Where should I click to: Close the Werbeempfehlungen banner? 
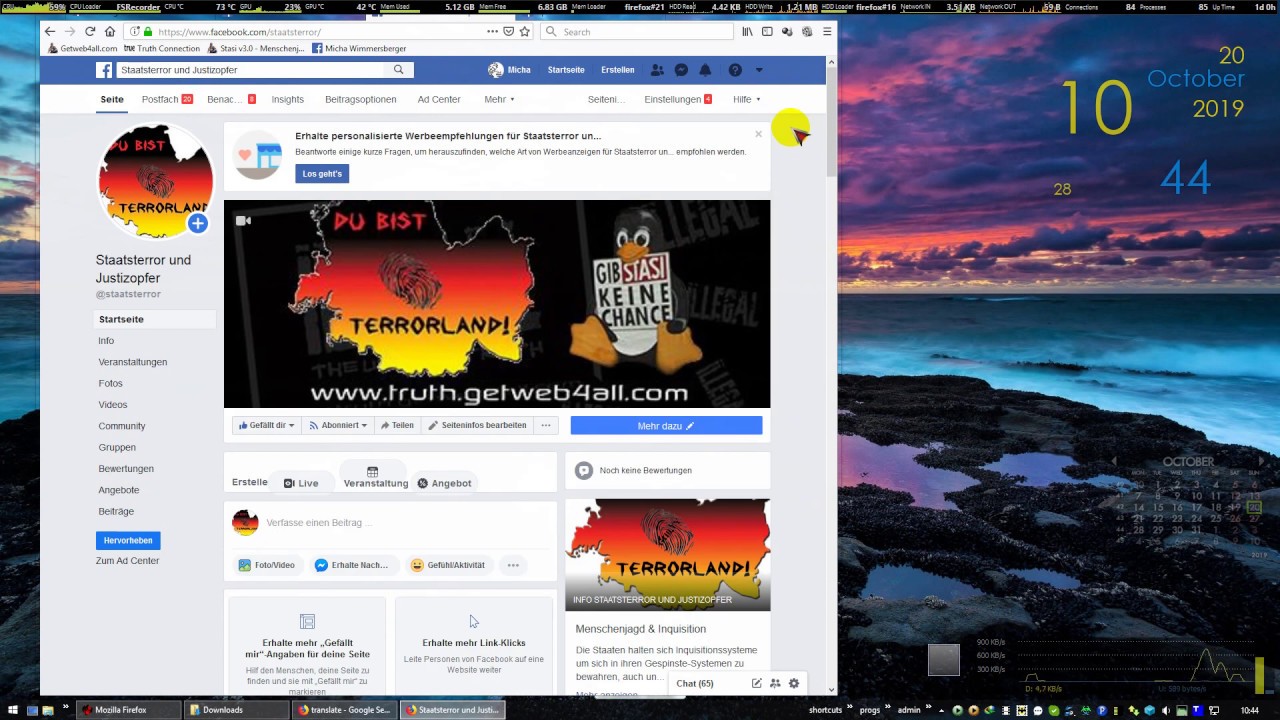758,134
